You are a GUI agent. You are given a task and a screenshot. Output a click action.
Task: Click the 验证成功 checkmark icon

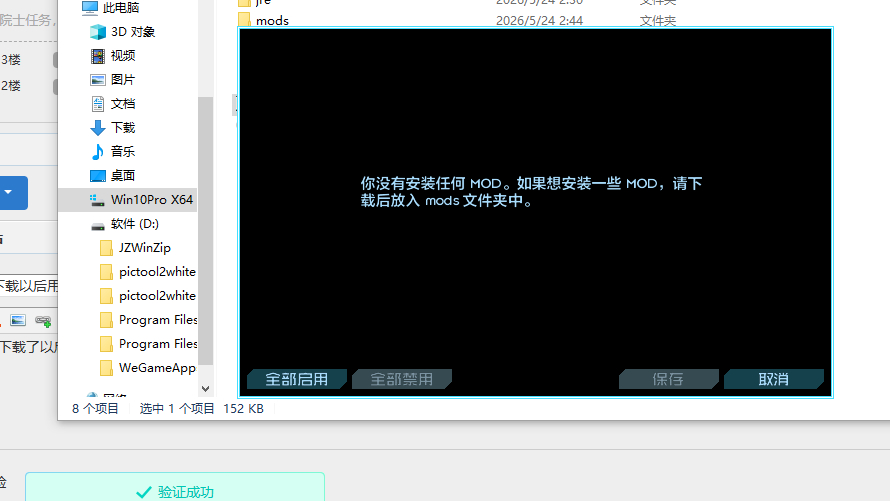click(x=144, y=491)
